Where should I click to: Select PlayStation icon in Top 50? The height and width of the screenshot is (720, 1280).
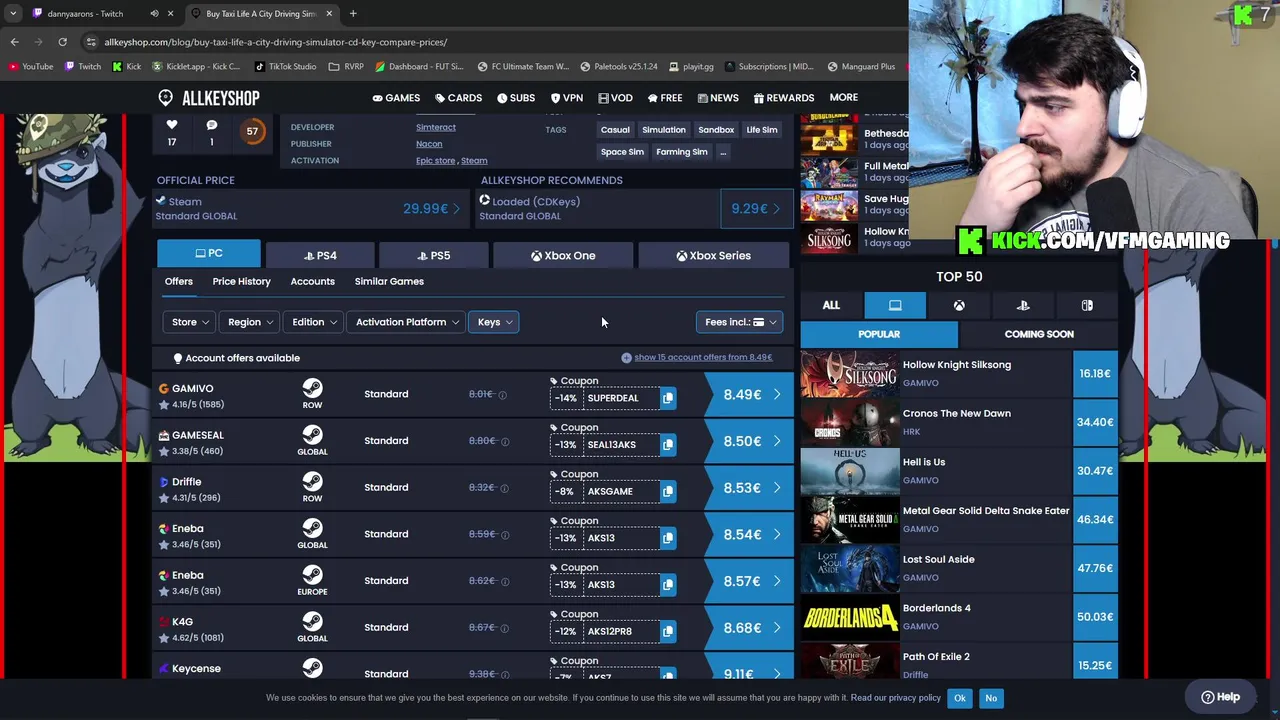click(x=1023, y=305)
